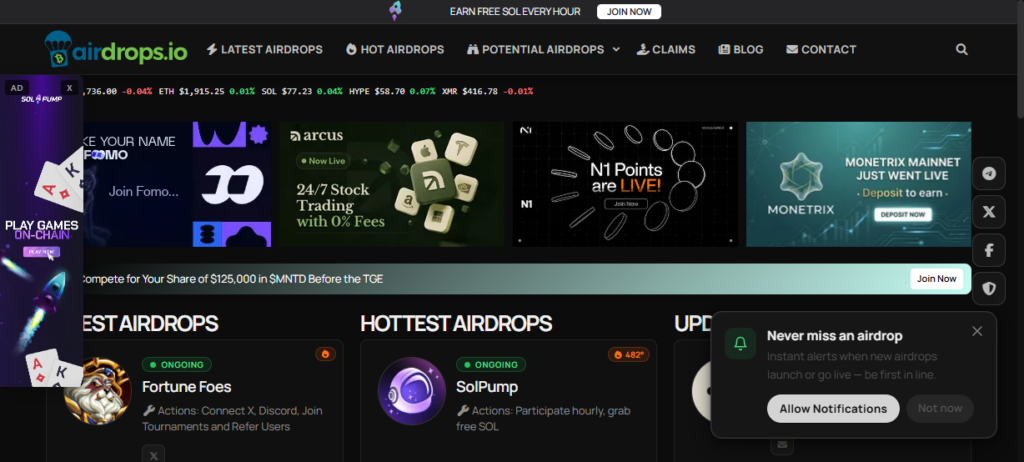The image size is (1024, 462).
Task: Open the Monetrix mainnet banner
Action: coord(858,184)
